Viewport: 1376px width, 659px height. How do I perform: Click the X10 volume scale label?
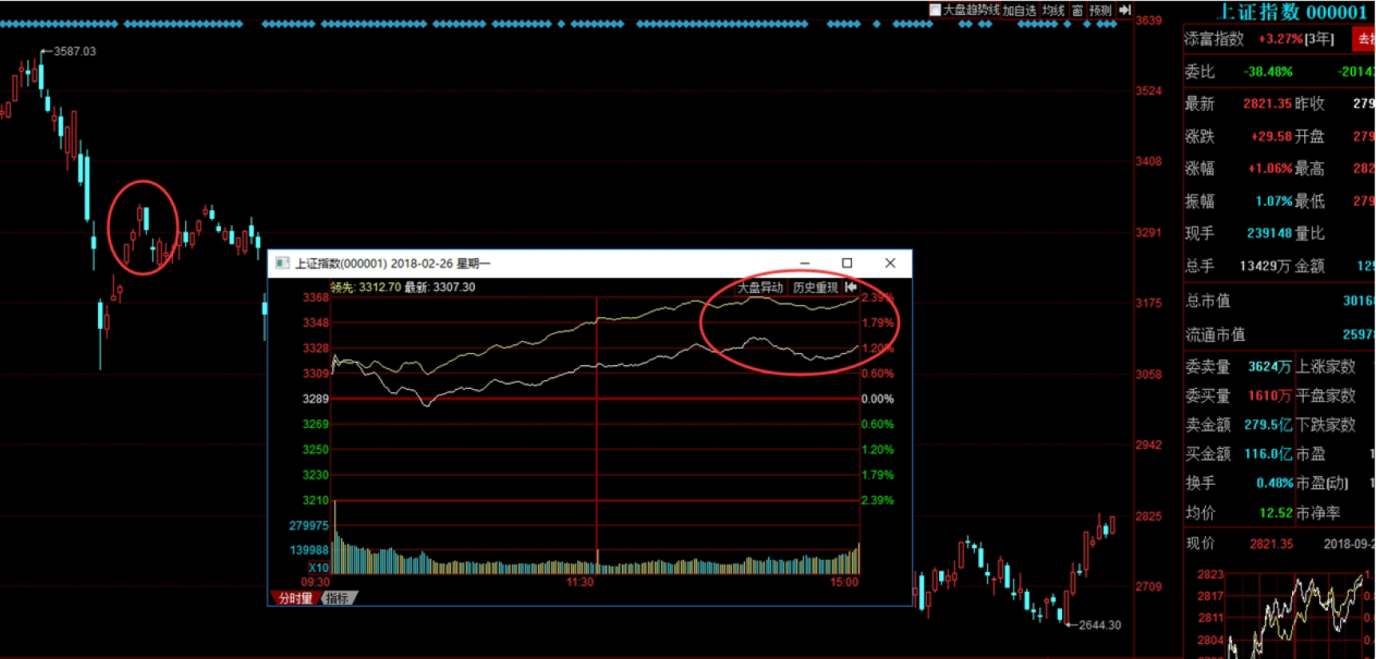point(319,566)
